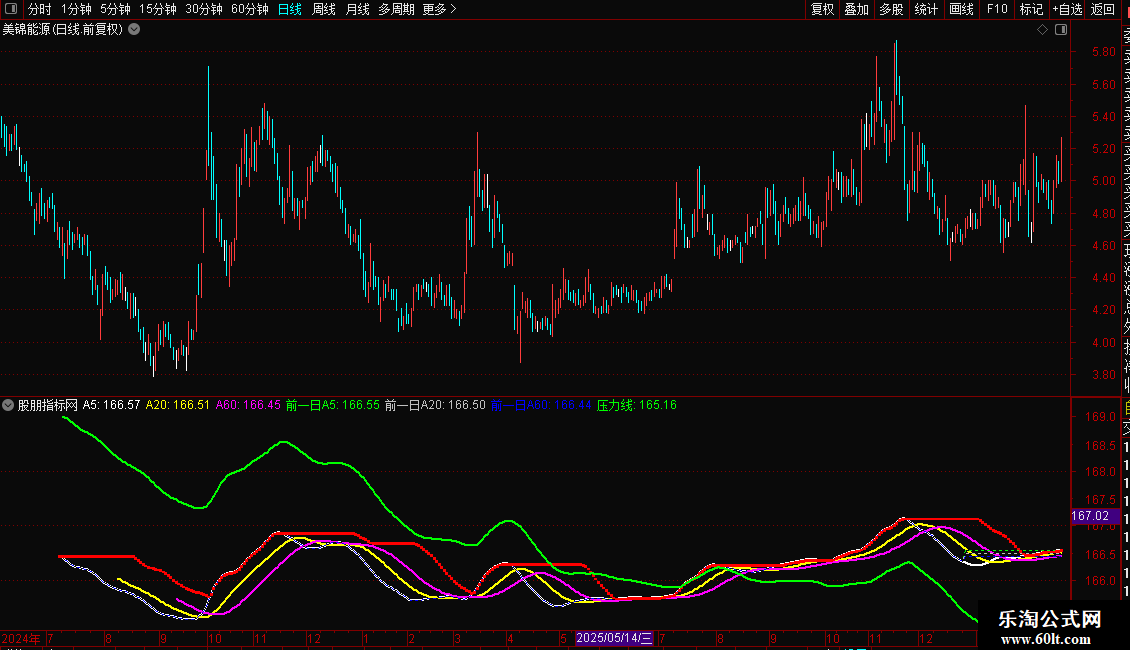Screen dimensions: 1130x650
Task: Click the 169.0 indicator axis label
Action: click(x=1100, y=417)
